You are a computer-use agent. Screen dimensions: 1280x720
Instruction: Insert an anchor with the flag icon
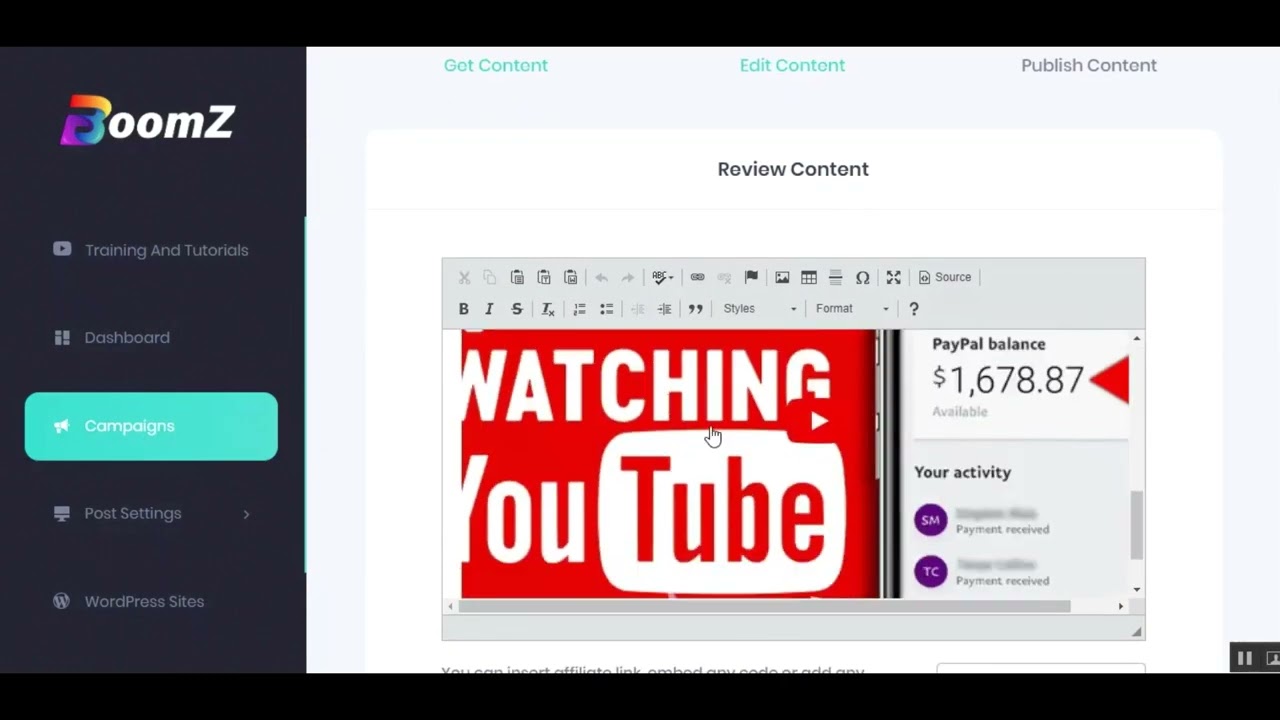751,277
